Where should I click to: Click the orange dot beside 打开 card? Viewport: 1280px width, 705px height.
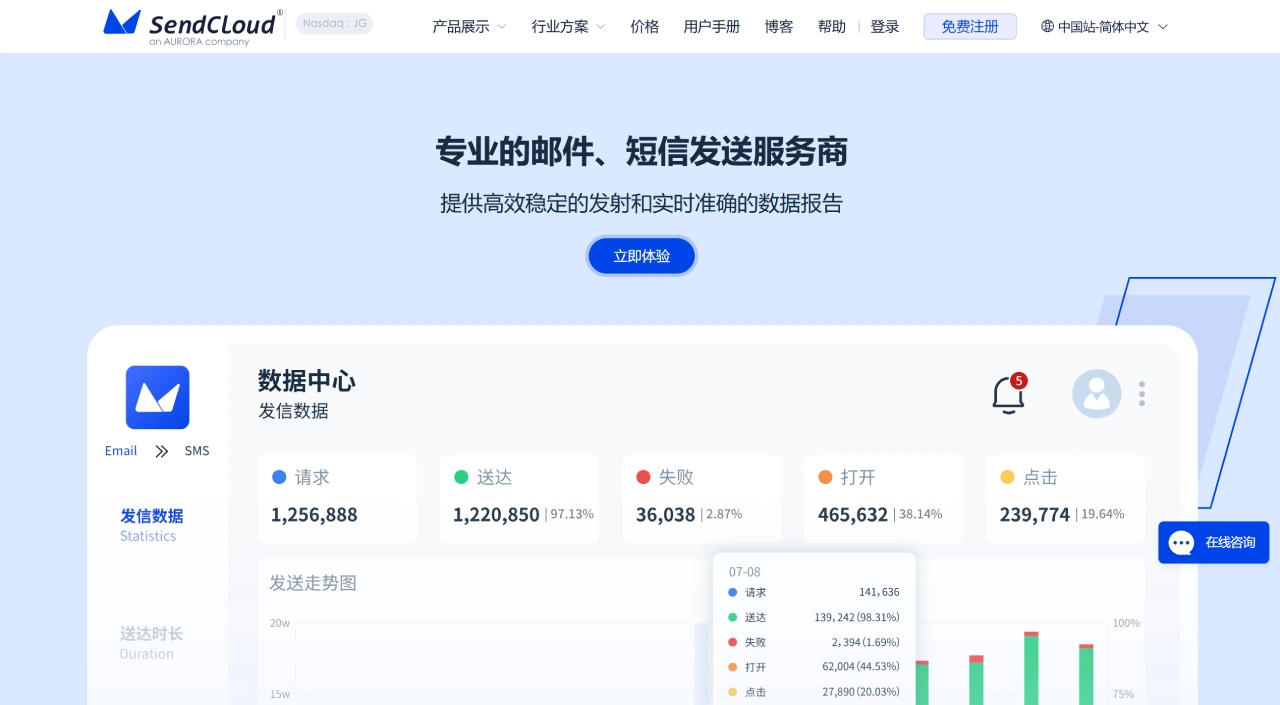[x=825, y=477]
